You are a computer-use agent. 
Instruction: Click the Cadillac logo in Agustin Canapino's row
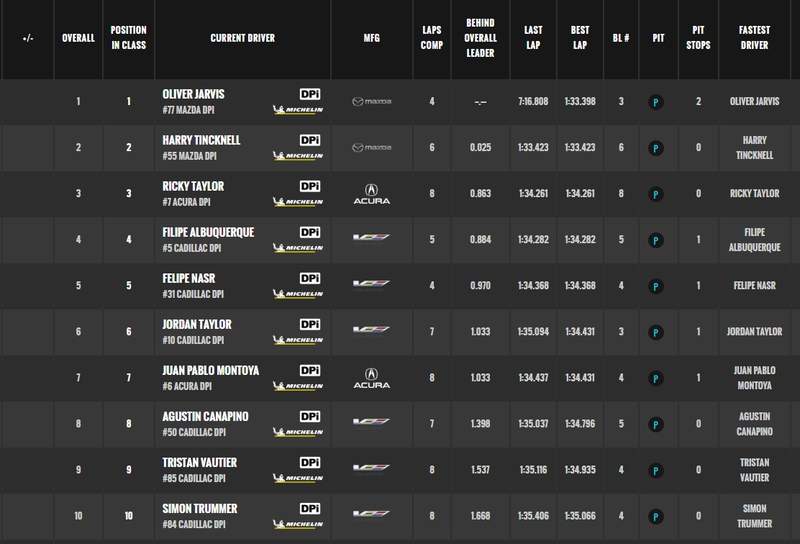[371, 423]
